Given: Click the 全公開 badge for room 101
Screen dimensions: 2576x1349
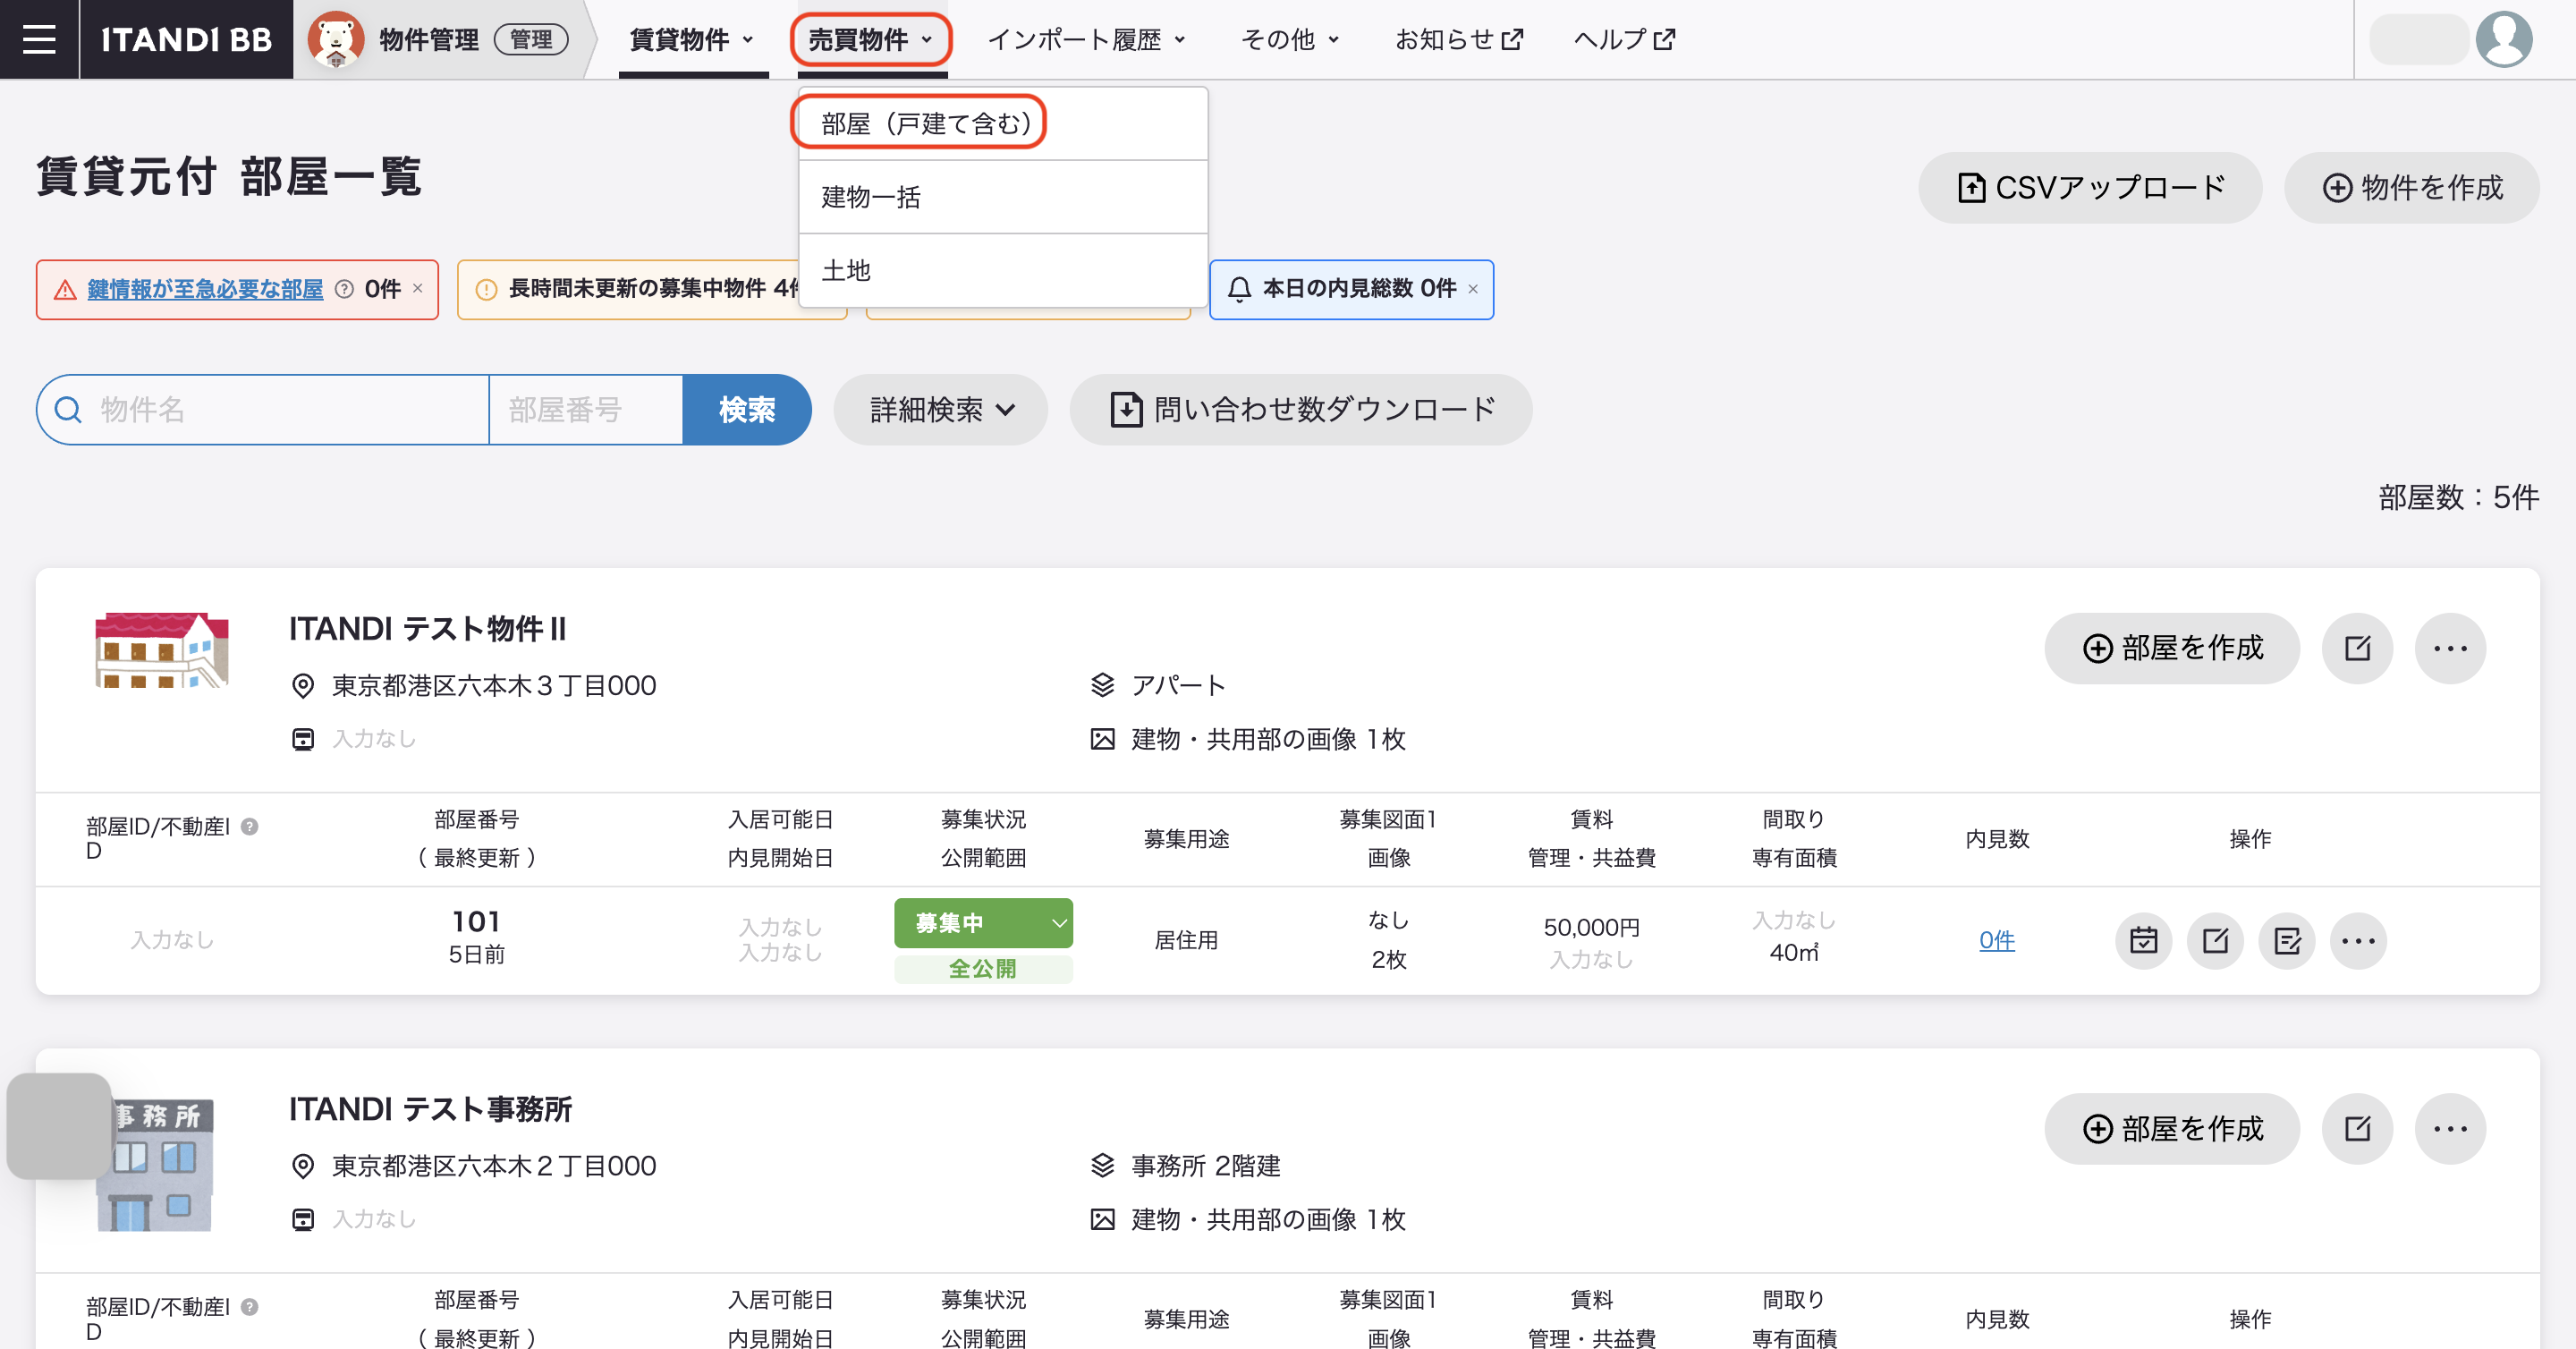Looking at the screenshot, I should tap(983, 968).
